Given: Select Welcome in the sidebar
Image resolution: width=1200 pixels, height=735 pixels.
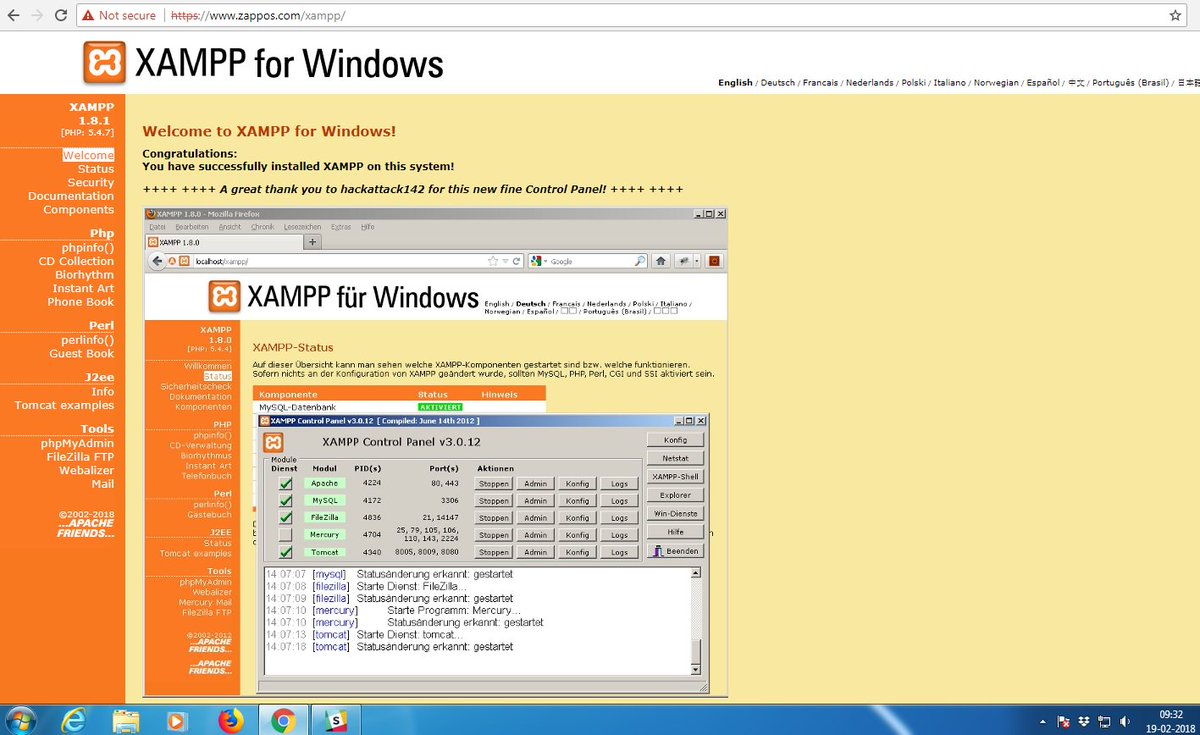Looking at the screenshot, I should pyautogui.click(x=88, y=155).
